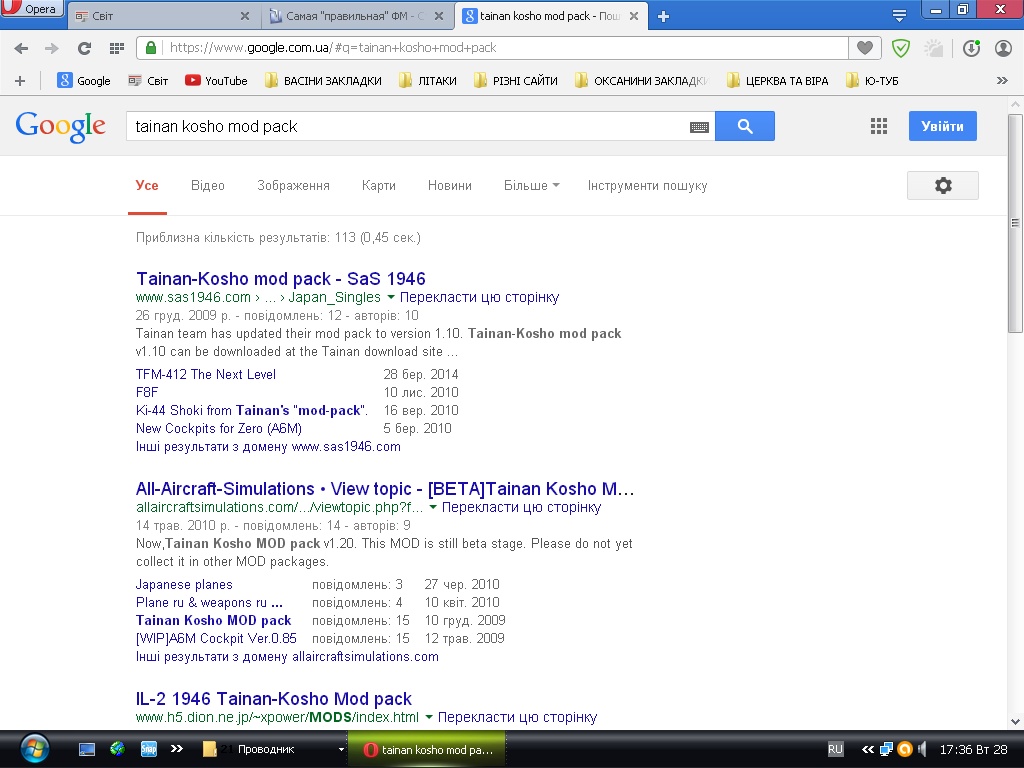Open the Світ bookmark
The image size is (1024, 768).
148,81
